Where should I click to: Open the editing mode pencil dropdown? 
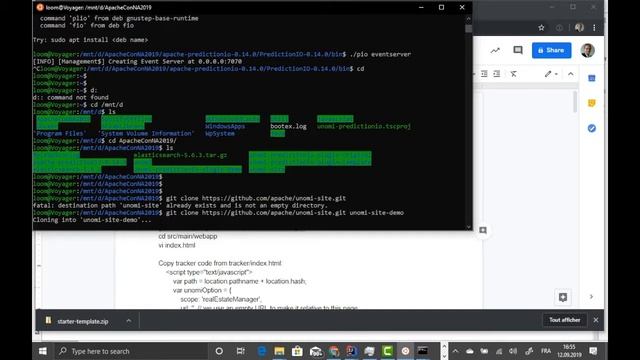click(551, 74)
